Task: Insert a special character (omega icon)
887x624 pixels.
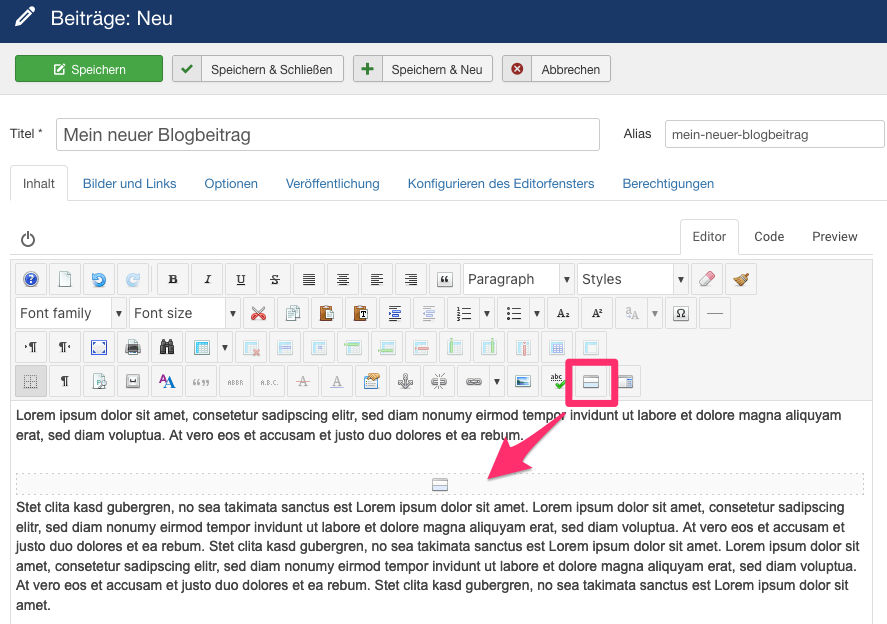Action: tap(681, 313)
